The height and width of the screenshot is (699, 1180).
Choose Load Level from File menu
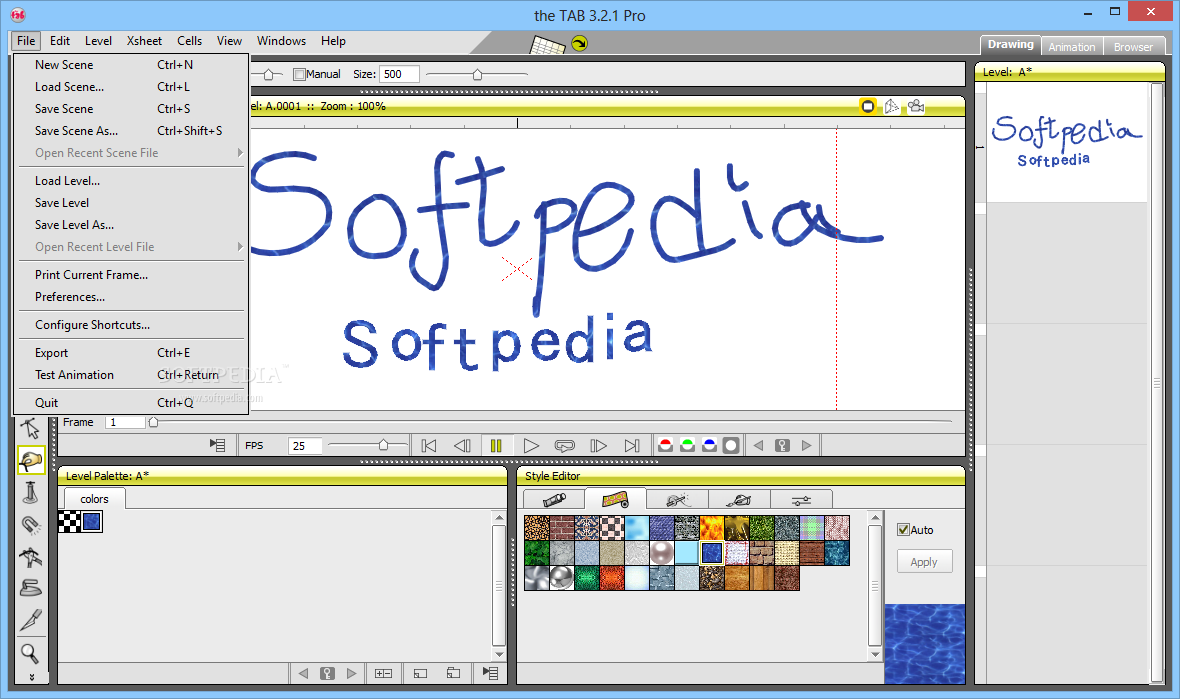[132, 181]
